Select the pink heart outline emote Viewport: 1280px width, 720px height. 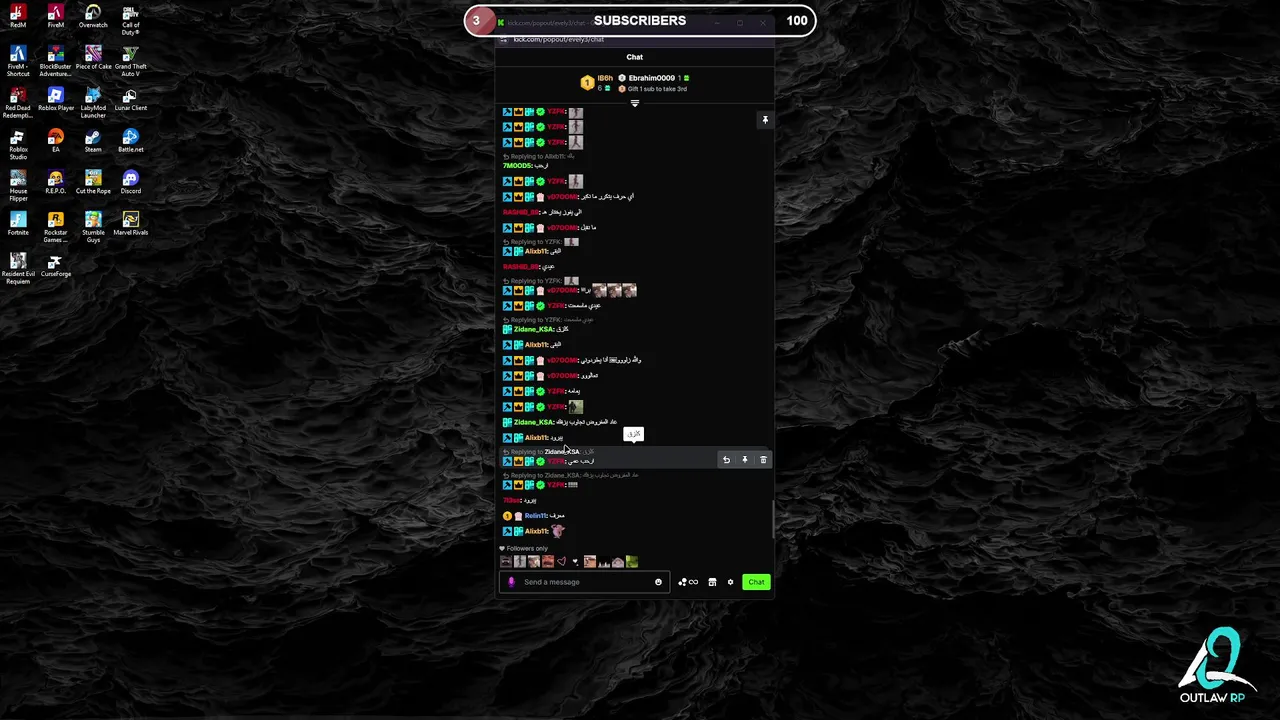click(x=561, y=562)
